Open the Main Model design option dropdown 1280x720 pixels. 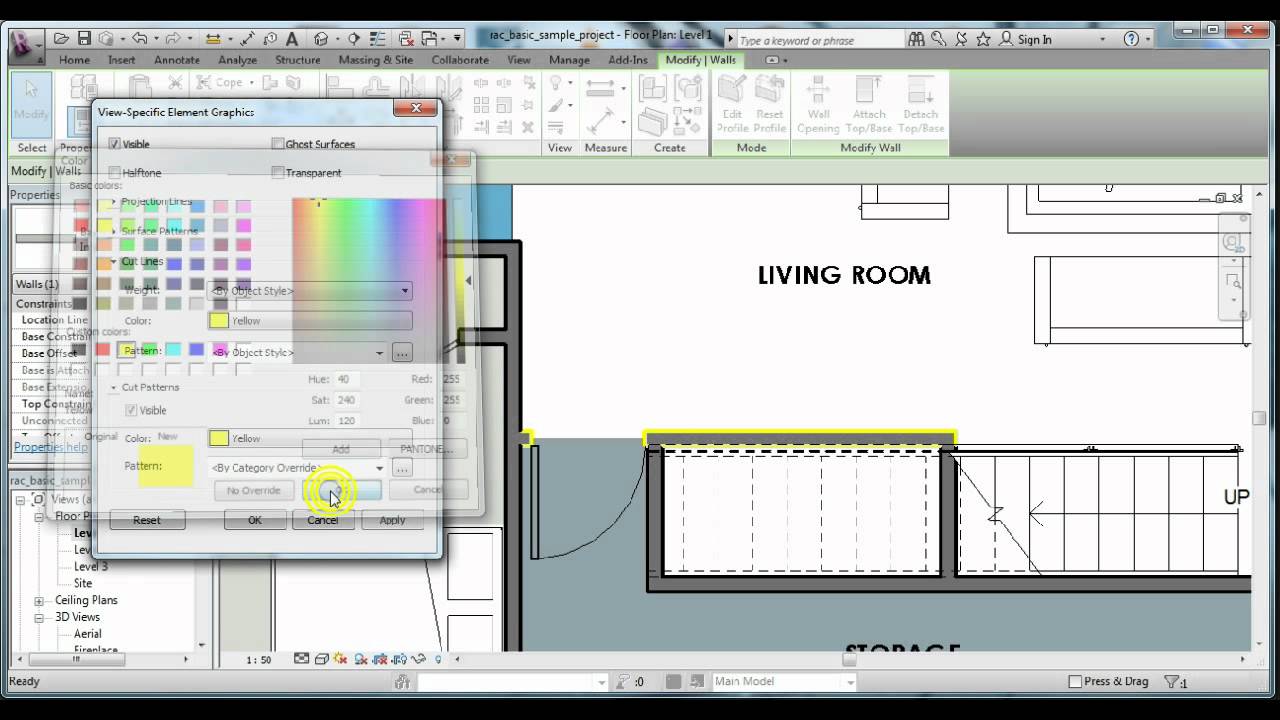[784, 682]
